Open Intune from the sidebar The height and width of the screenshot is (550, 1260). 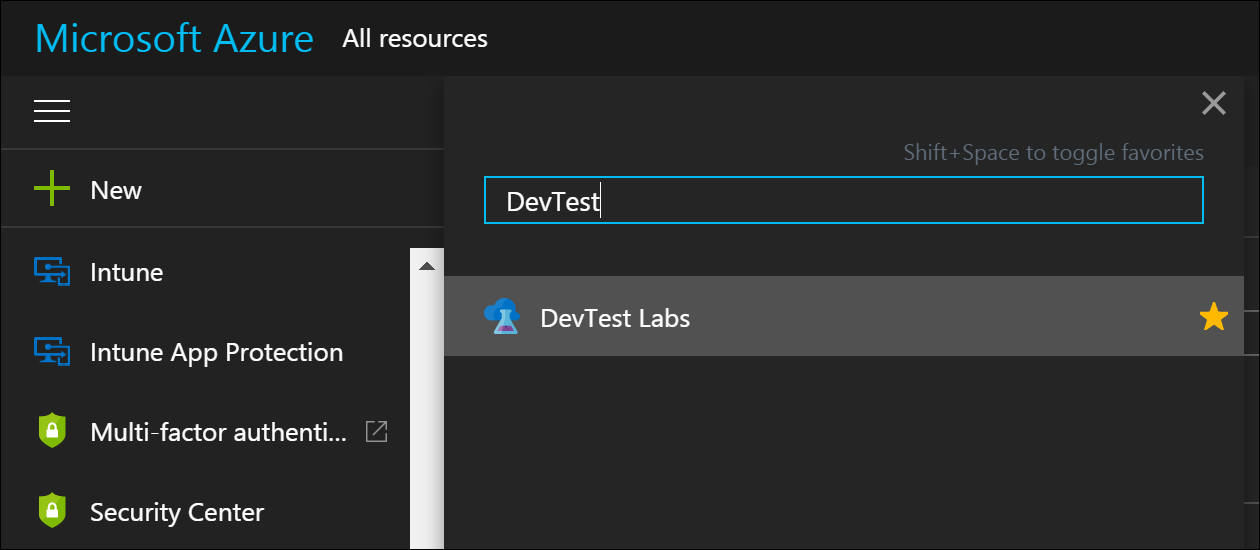pyautogui.click(x=126, y=272)
